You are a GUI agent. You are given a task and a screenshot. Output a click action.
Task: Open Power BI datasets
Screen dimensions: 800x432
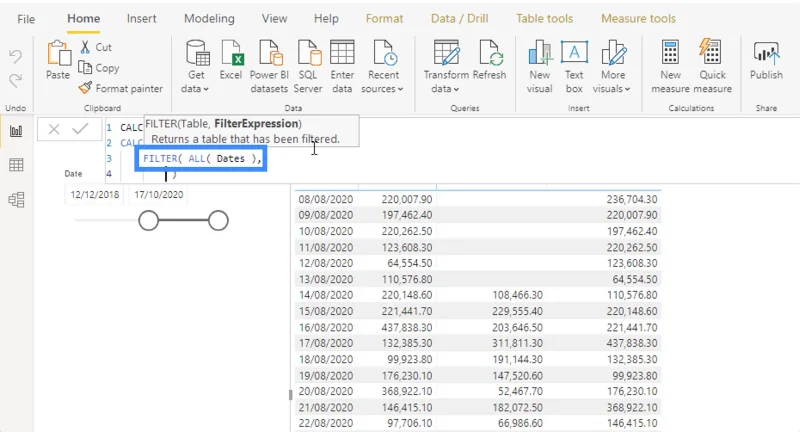pyautogui.click(x=269, y=66)
